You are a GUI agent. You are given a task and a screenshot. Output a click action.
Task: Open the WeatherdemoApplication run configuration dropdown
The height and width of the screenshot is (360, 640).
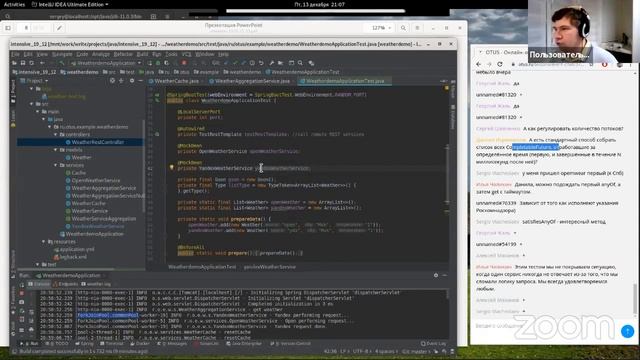106,63
